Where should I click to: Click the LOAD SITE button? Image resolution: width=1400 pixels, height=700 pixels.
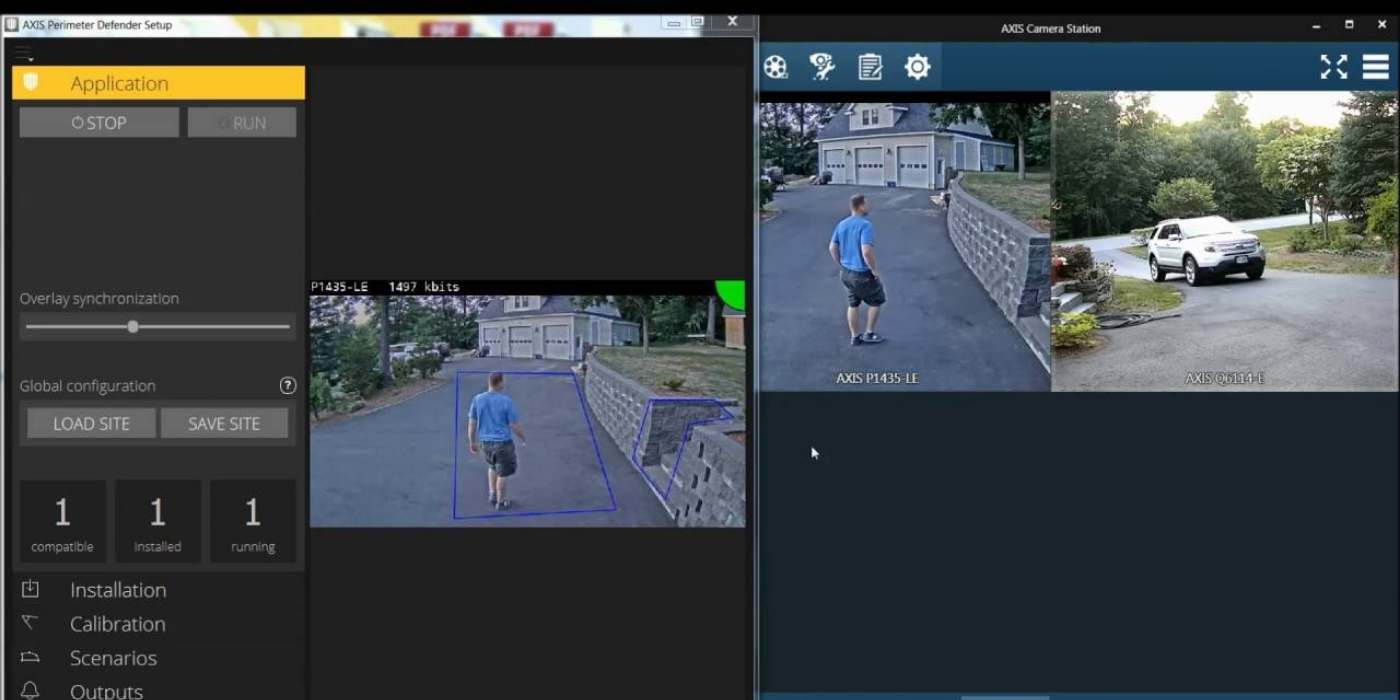91,424
